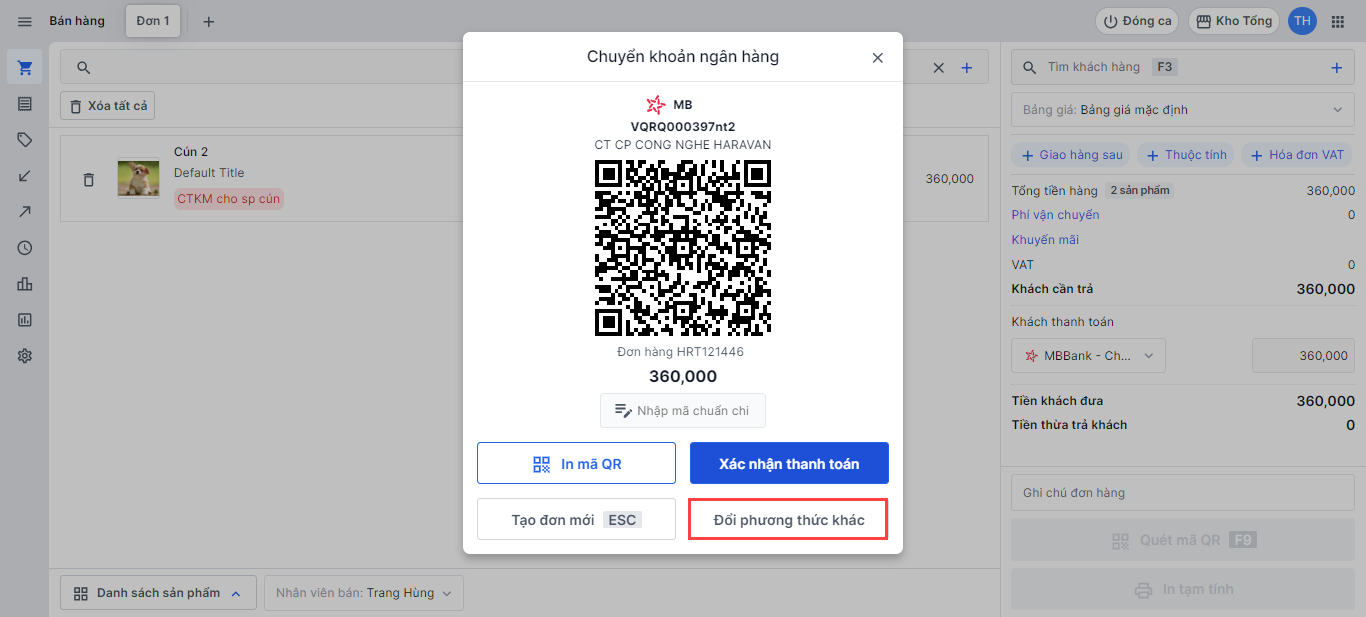Delete the Cún 2 item with trash icon

click(88, 180)
